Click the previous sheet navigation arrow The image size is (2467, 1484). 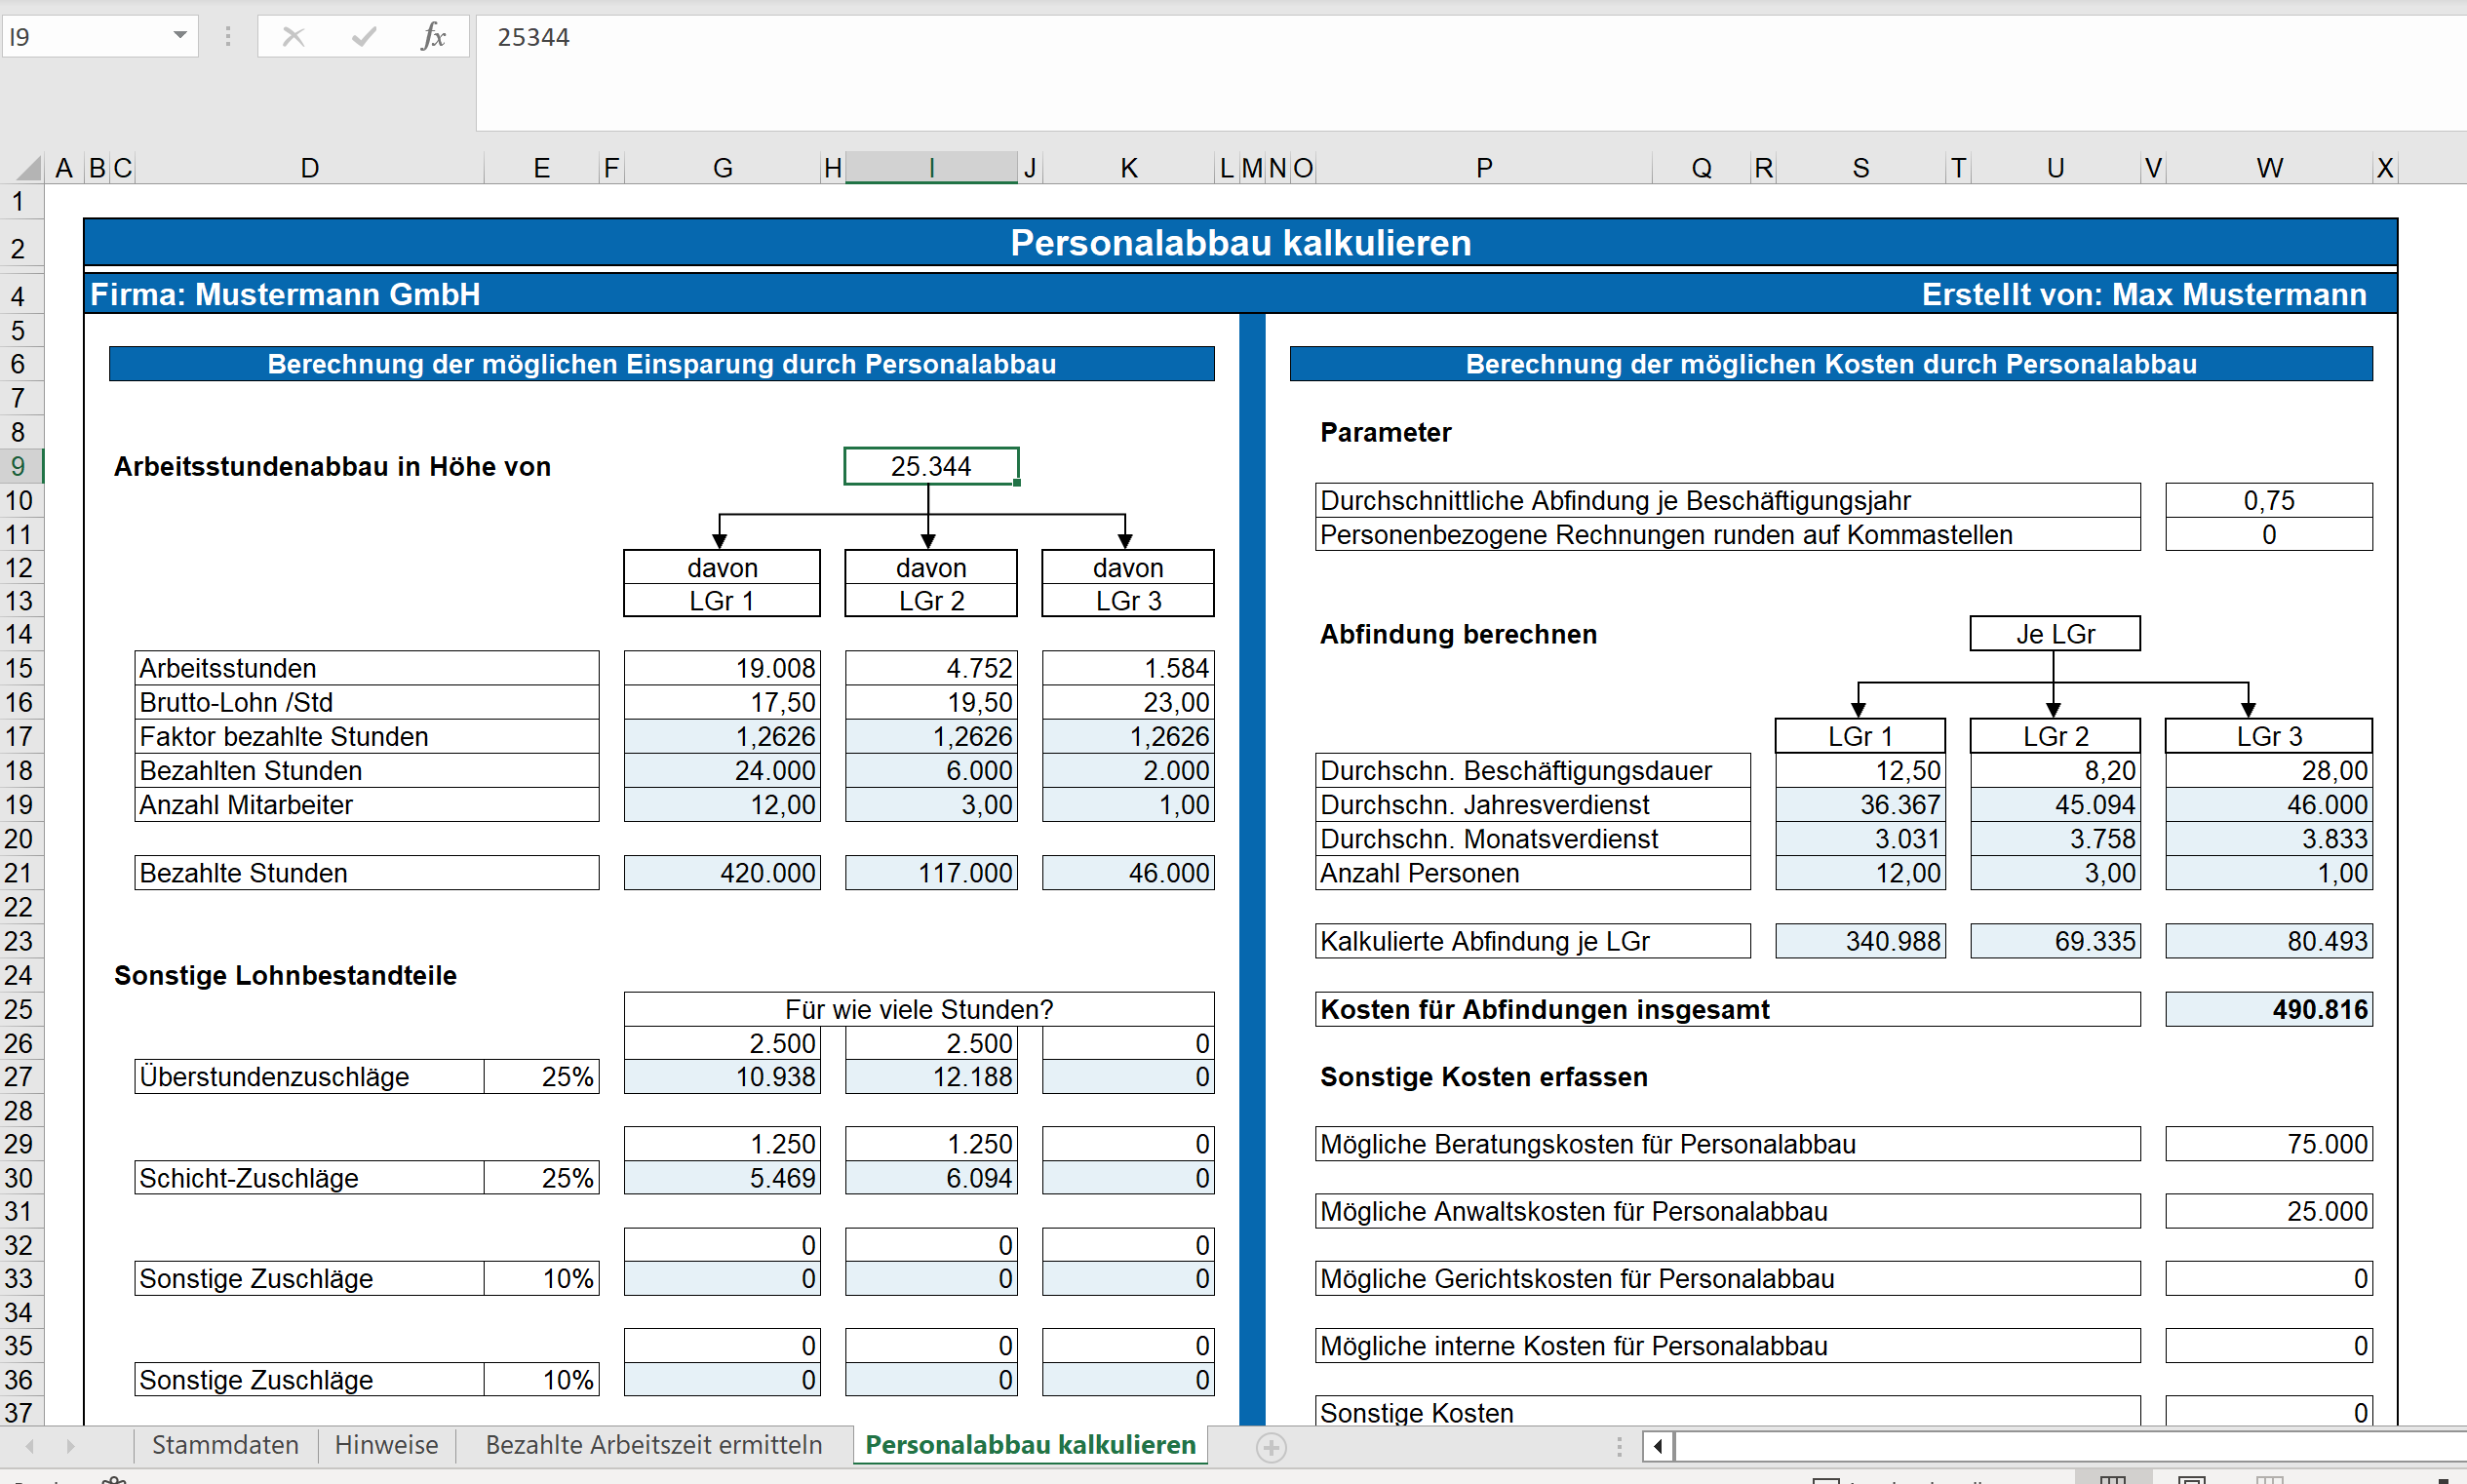tap(30, 1446)
